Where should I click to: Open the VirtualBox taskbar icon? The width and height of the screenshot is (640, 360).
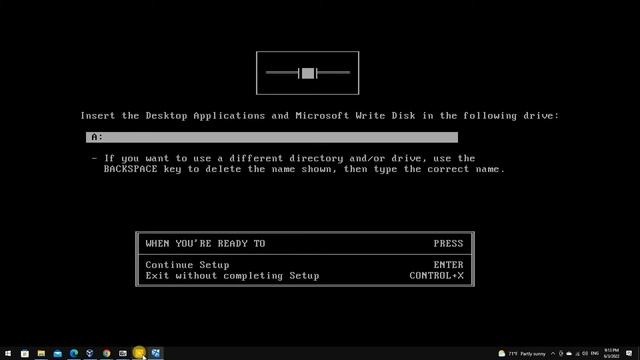tap(90, 353)
